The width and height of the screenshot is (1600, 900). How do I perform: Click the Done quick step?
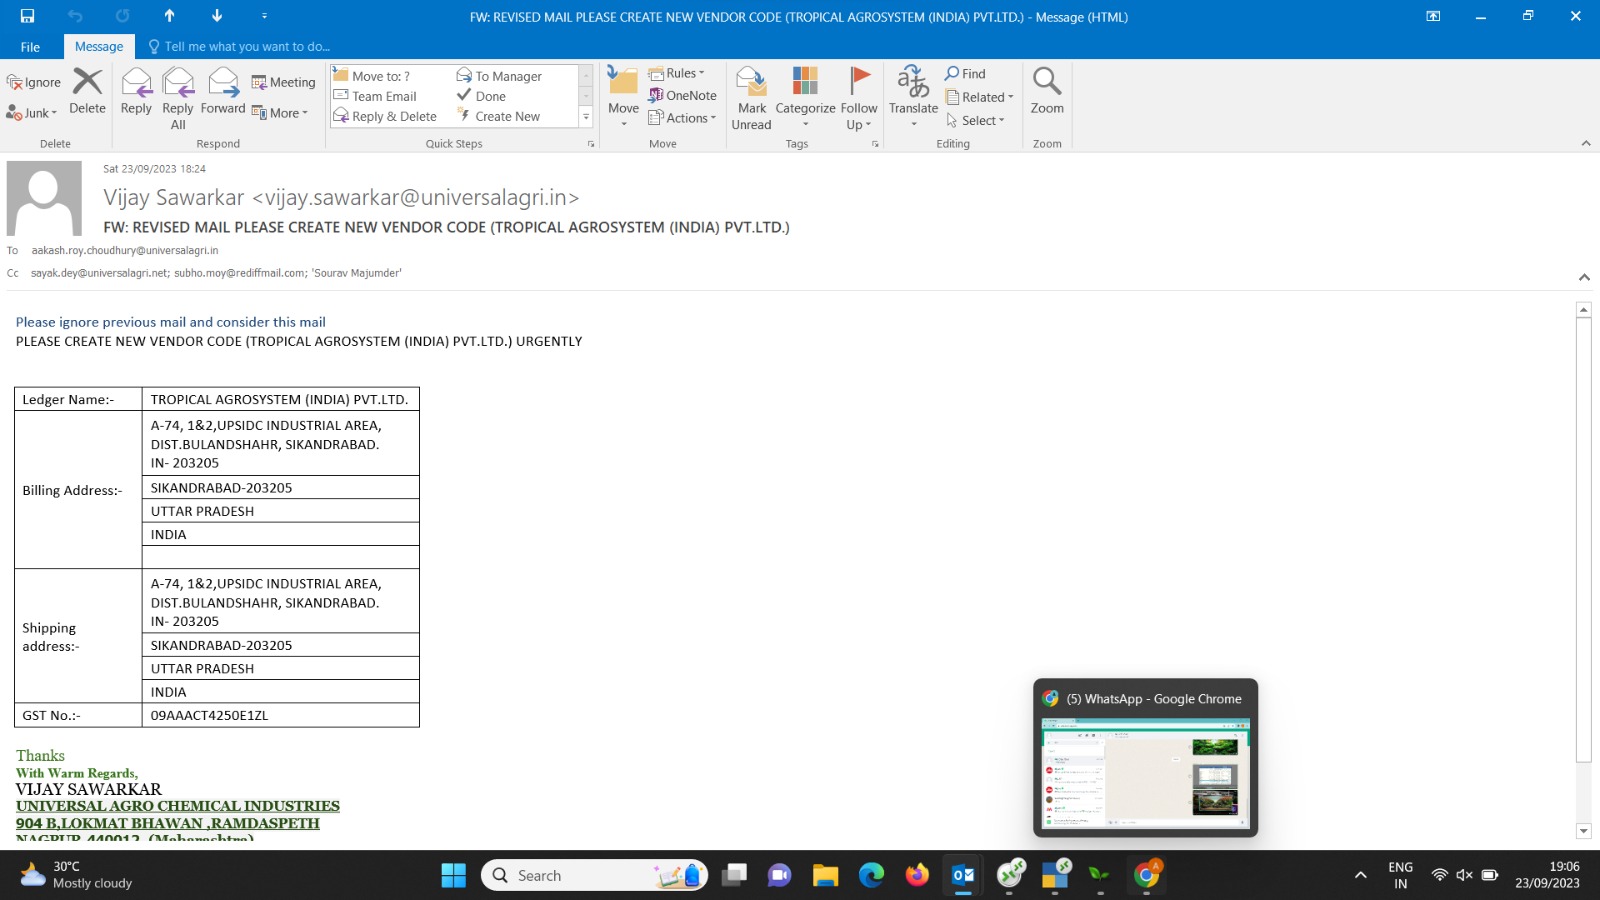tap(490, 96)
